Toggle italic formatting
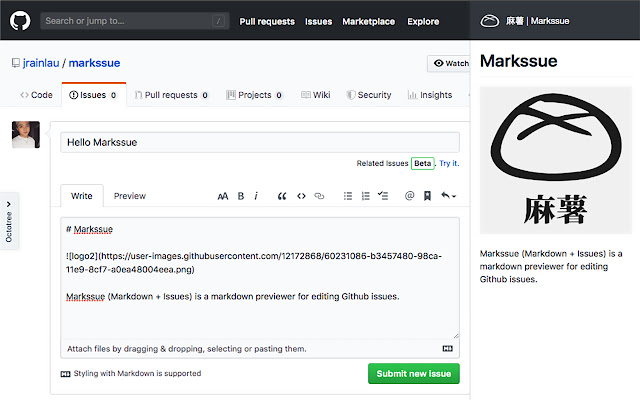 click(x=256, y=196)
